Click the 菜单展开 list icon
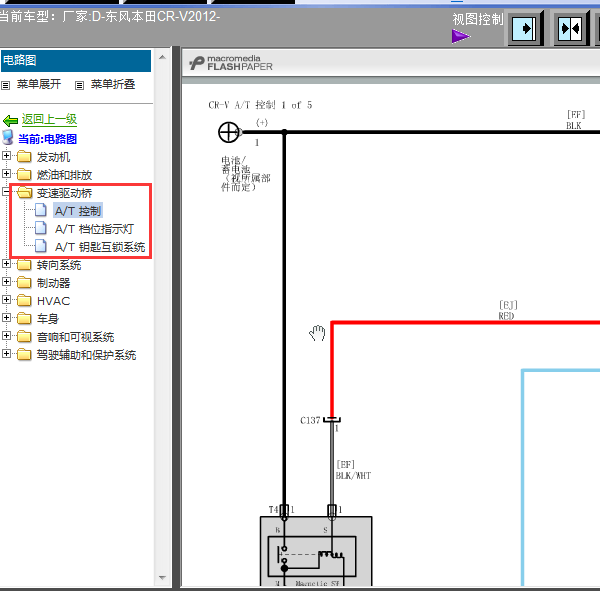This screenshot has height=591, width=600. [x=5, y=85]
